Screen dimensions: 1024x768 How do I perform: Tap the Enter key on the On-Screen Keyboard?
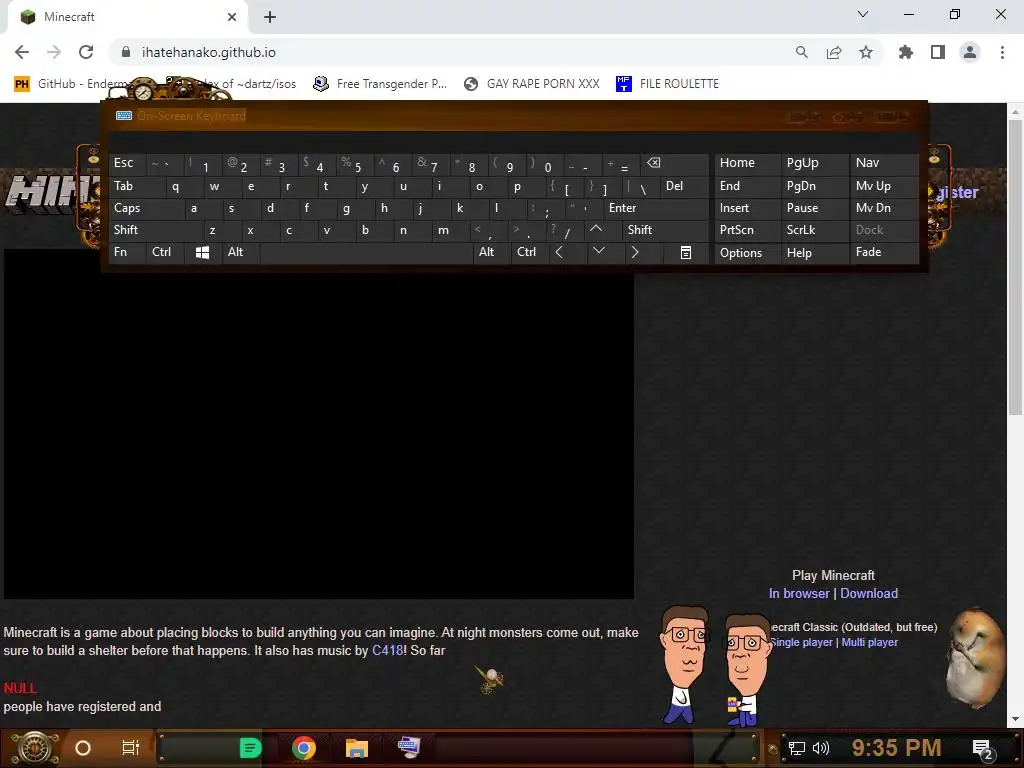(656, 208)
